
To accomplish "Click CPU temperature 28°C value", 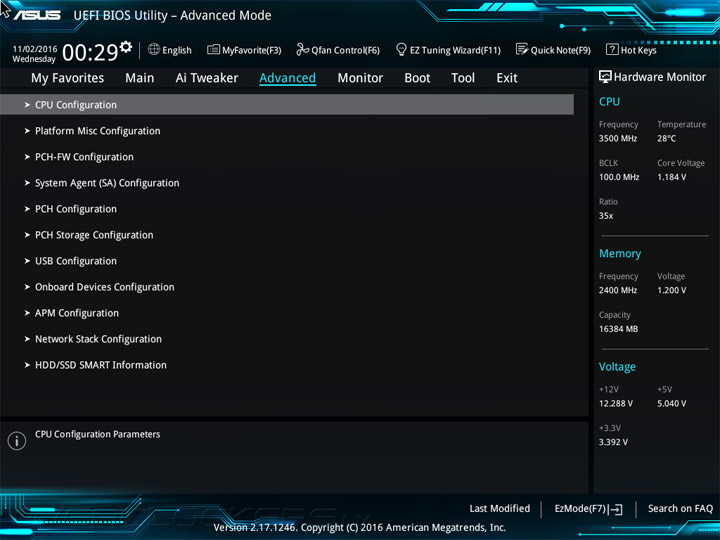I will (666, 138).
